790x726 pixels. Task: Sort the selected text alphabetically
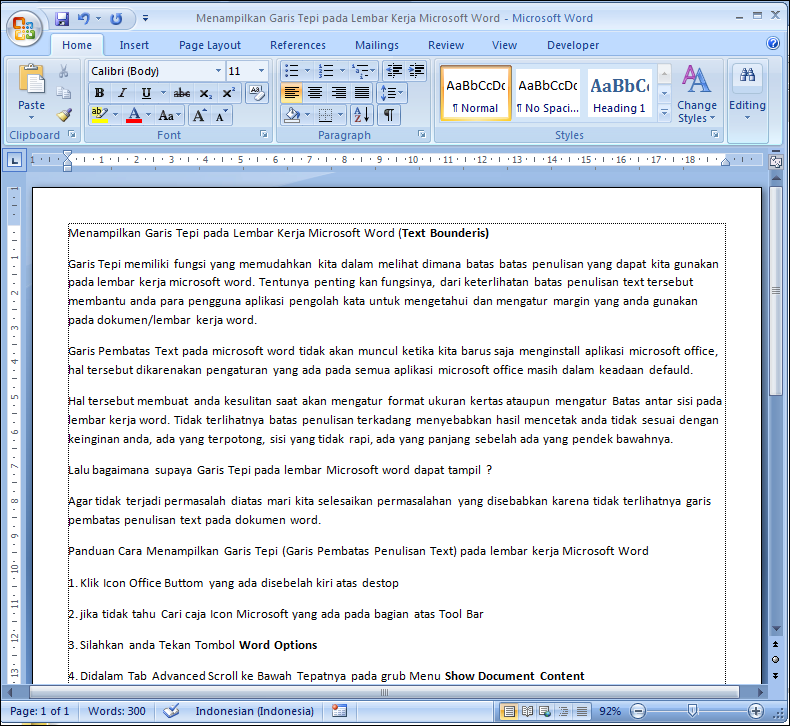[x=362, y=115]
